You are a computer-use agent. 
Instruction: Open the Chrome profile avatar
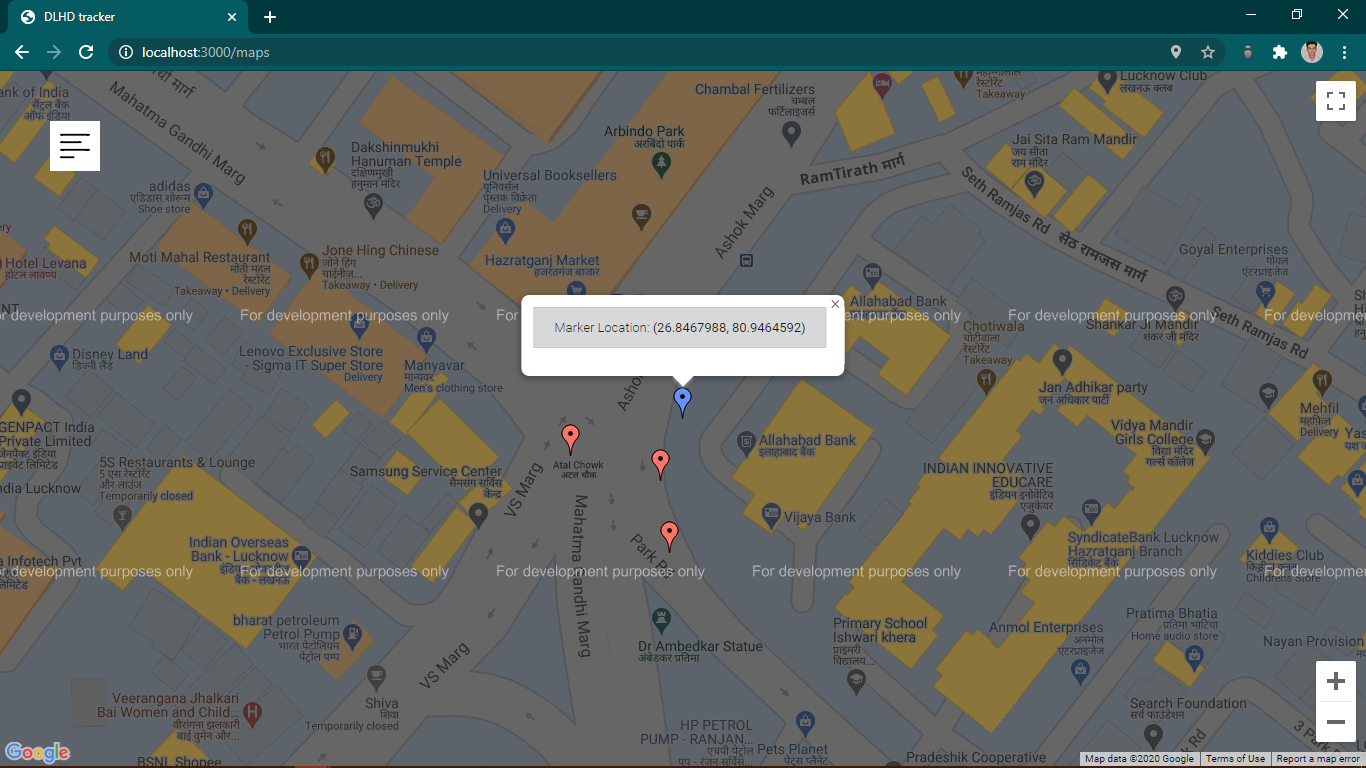click(1312, 52)
